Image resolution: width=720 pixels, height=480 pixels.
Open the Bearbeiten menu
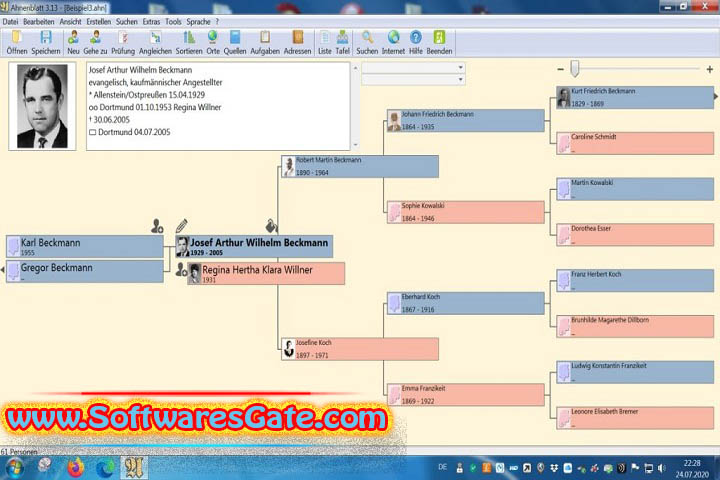click(x=39, y=22)
